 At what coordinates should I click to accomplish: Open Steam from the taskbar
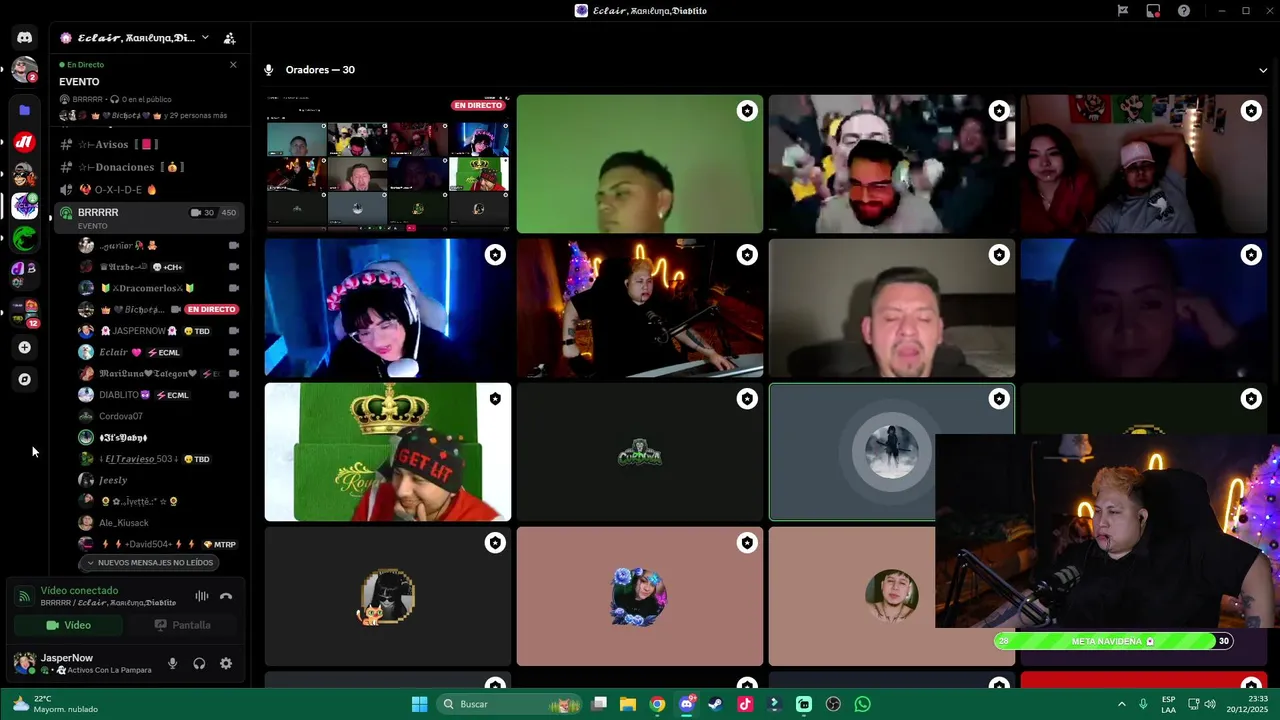pyautogui.click(x=715, y=704)
